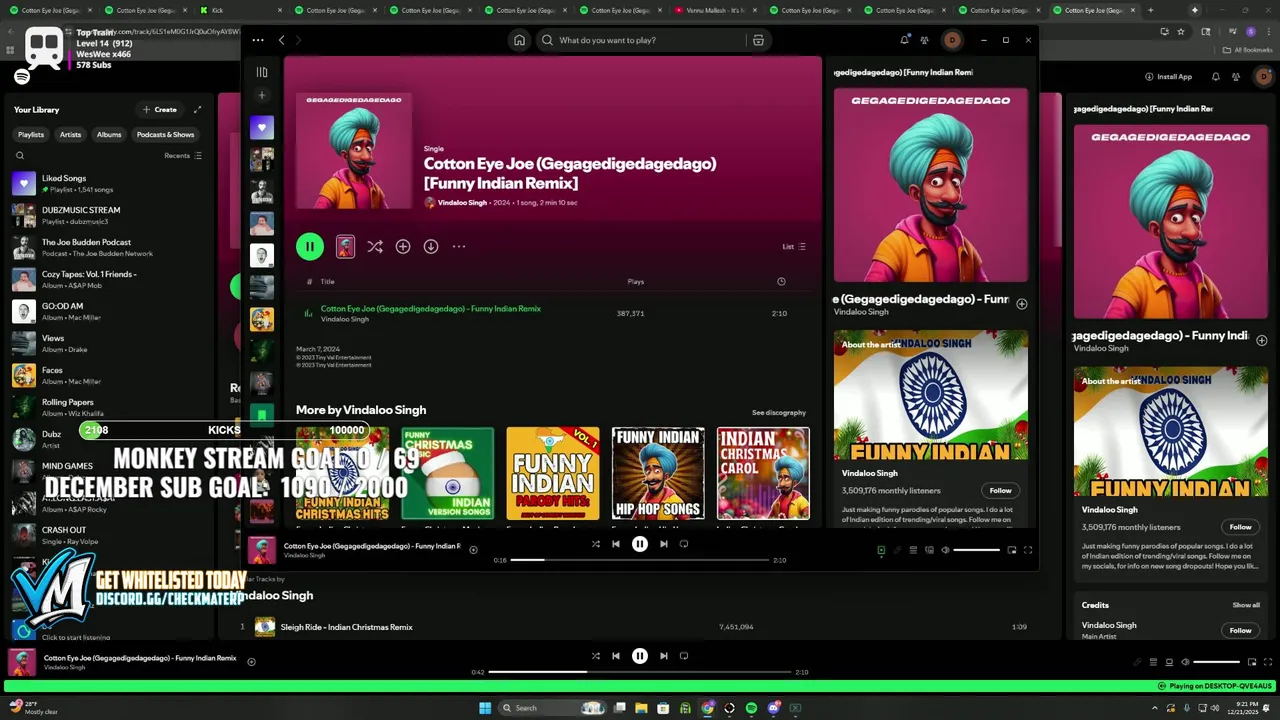Select Podcasts & Shows filter in background library
The image size is (1280, 720).
[166, 134]
